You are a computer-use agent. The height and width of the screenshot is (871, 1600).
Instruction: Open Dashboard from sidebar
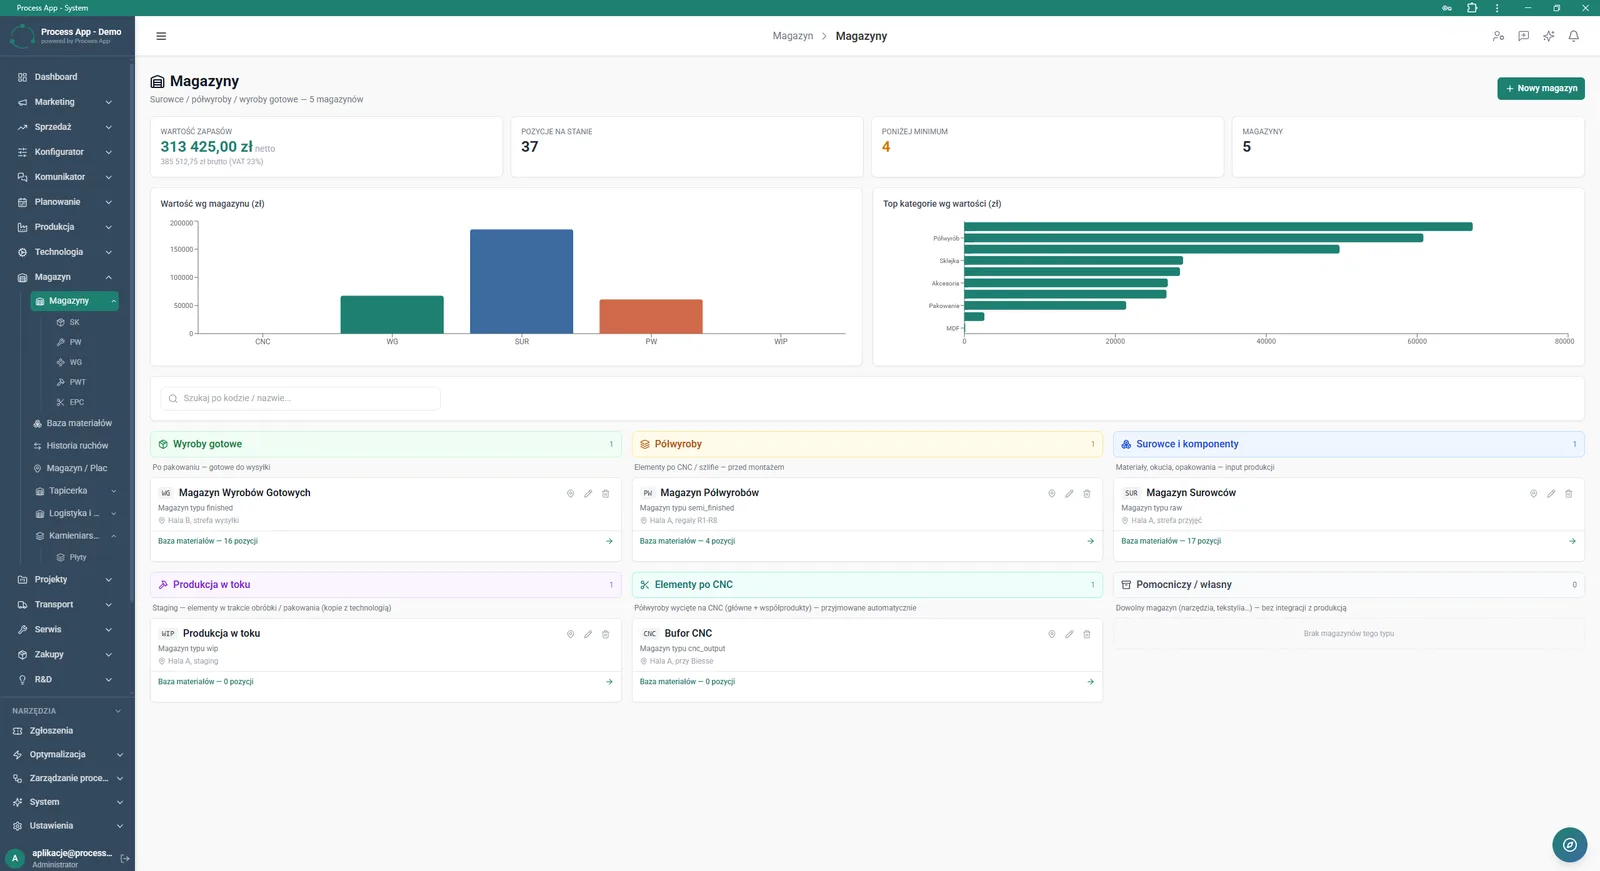(x=66, y=77)
